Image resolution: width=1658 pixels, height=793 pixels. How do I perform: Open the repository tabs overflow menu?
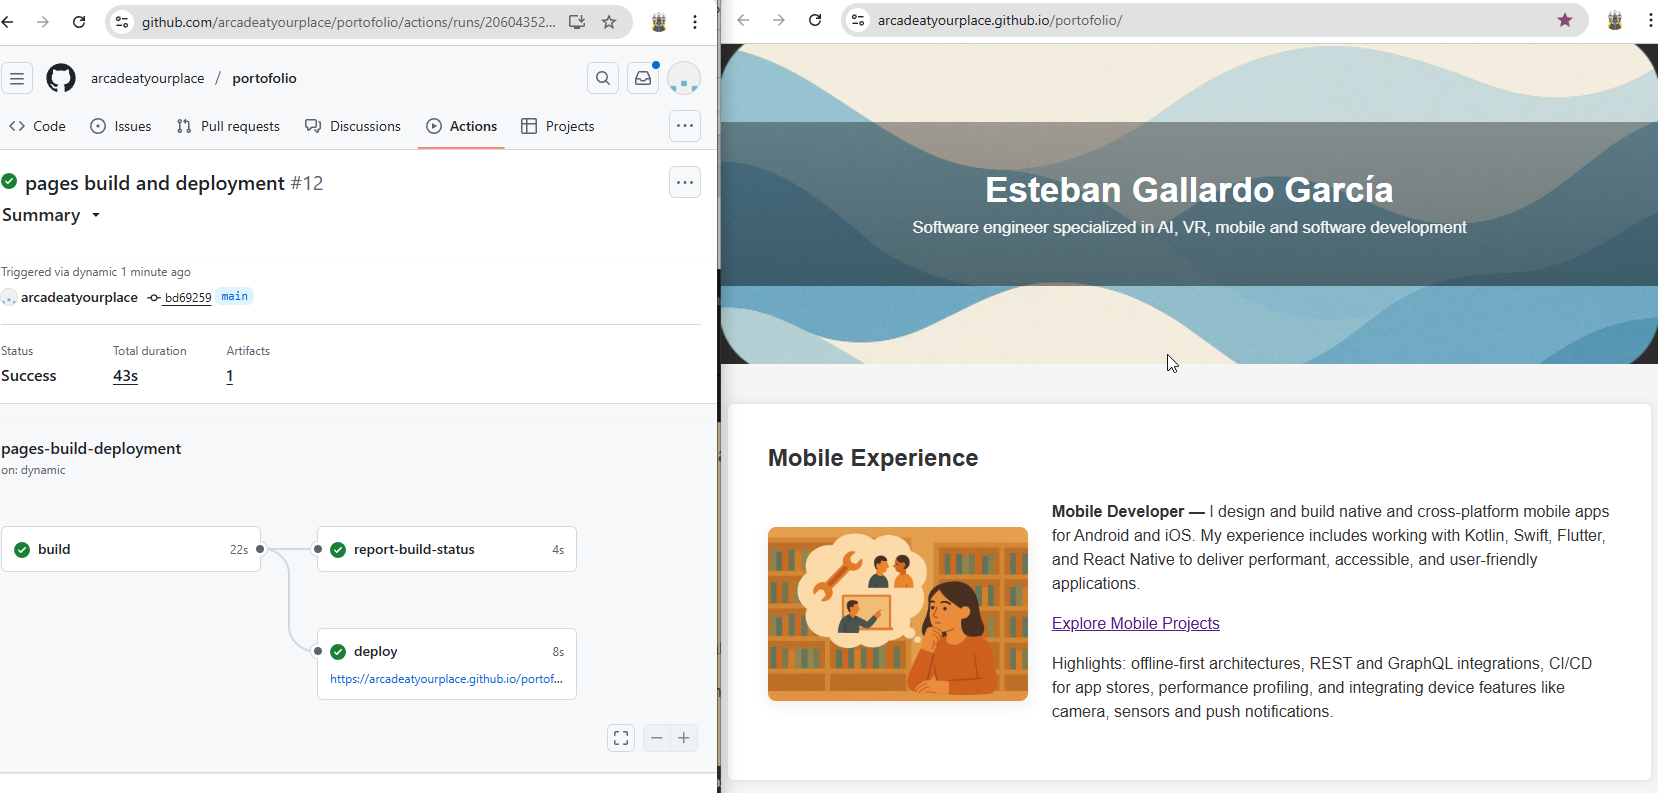[685, 126]
